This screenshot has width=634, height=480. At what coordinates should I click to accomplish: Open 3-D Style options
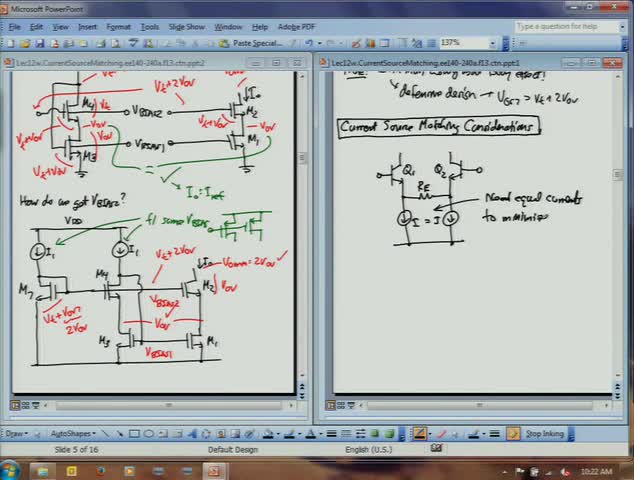[389, 434]
